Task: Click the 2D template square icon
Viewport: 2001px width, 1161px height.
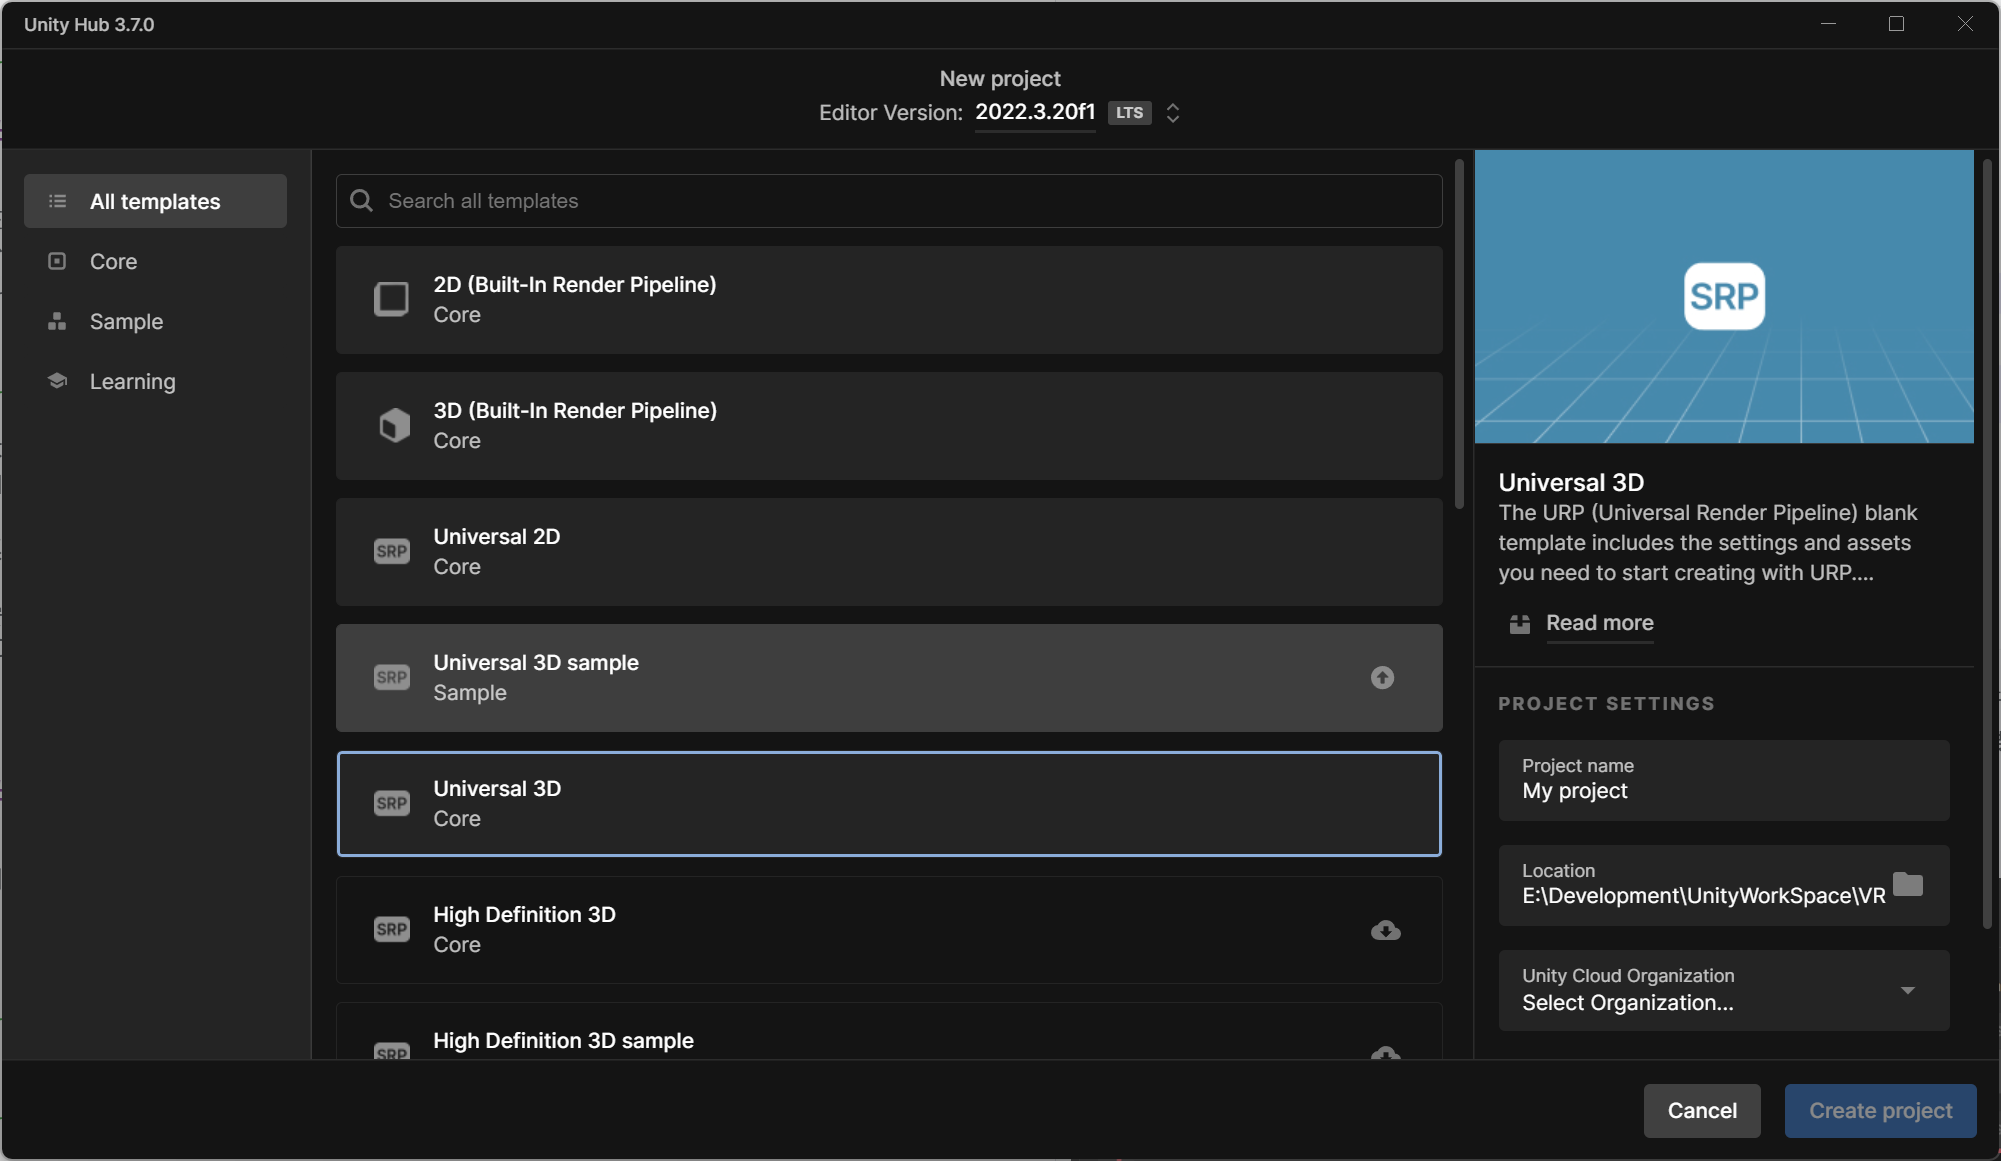Action: click(391, 299)
